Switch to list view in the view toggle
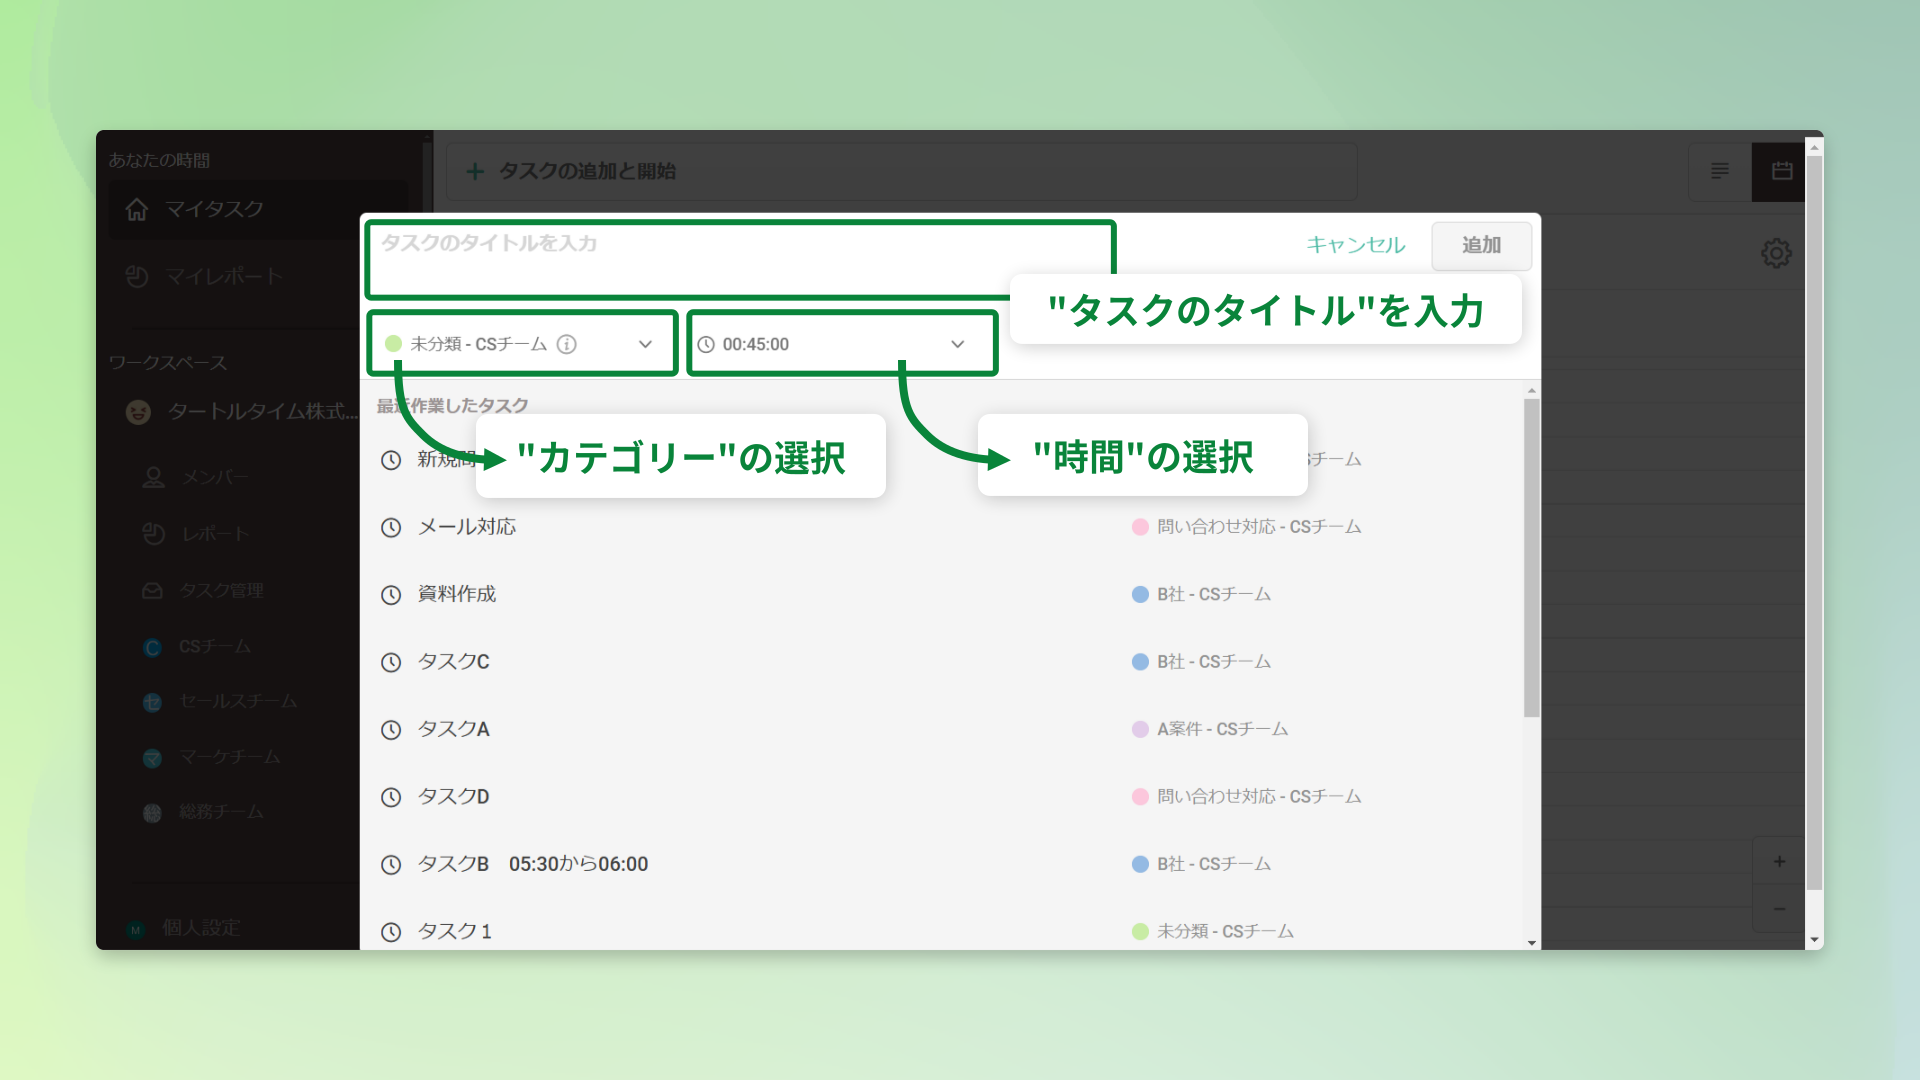 [1720, 171]
